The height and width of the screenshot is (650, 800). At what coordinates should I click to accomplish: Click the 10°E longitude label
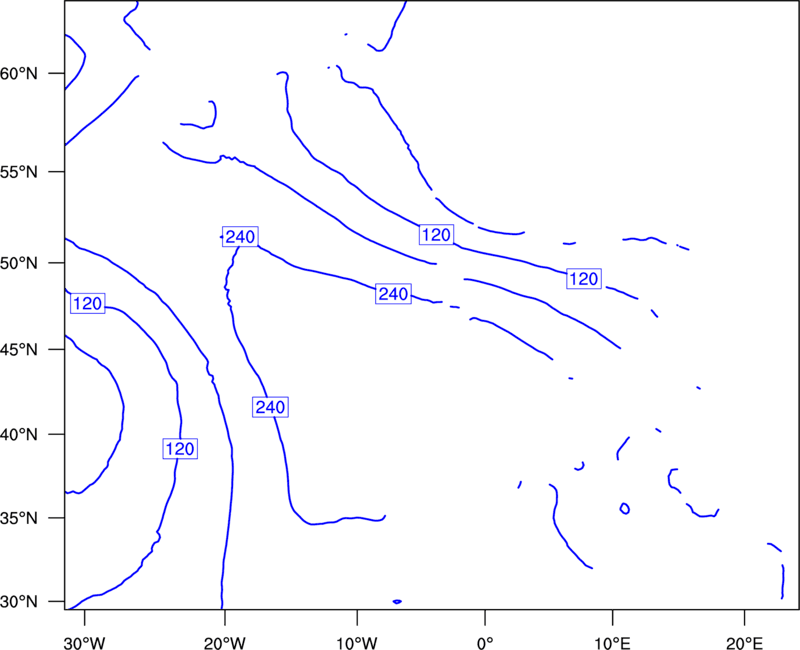pyautogui.click(x=612, y=643)
